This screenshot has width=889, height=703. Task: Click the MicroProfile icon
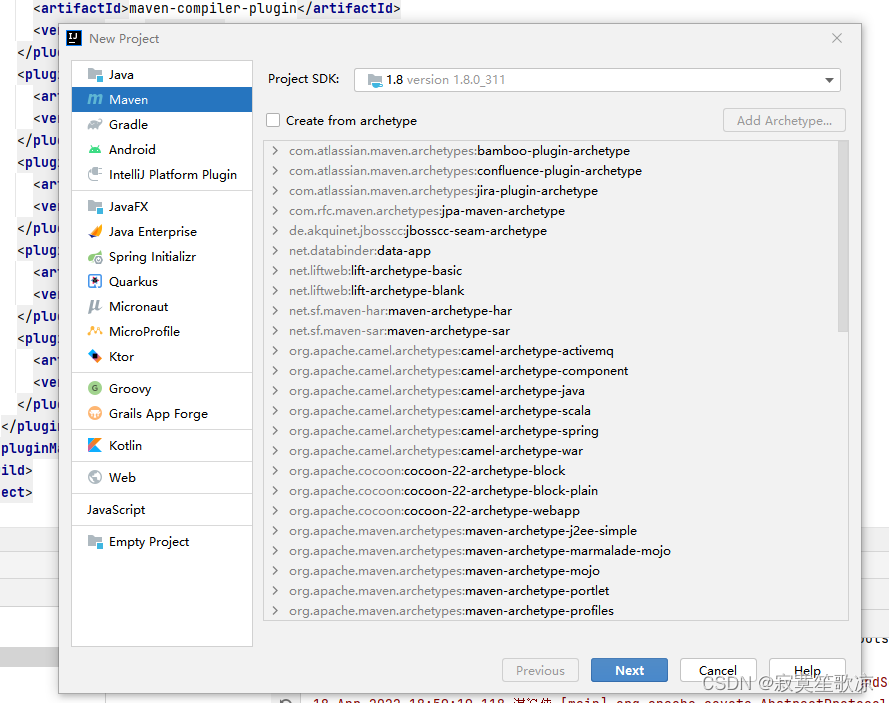(x=95, y=331)
